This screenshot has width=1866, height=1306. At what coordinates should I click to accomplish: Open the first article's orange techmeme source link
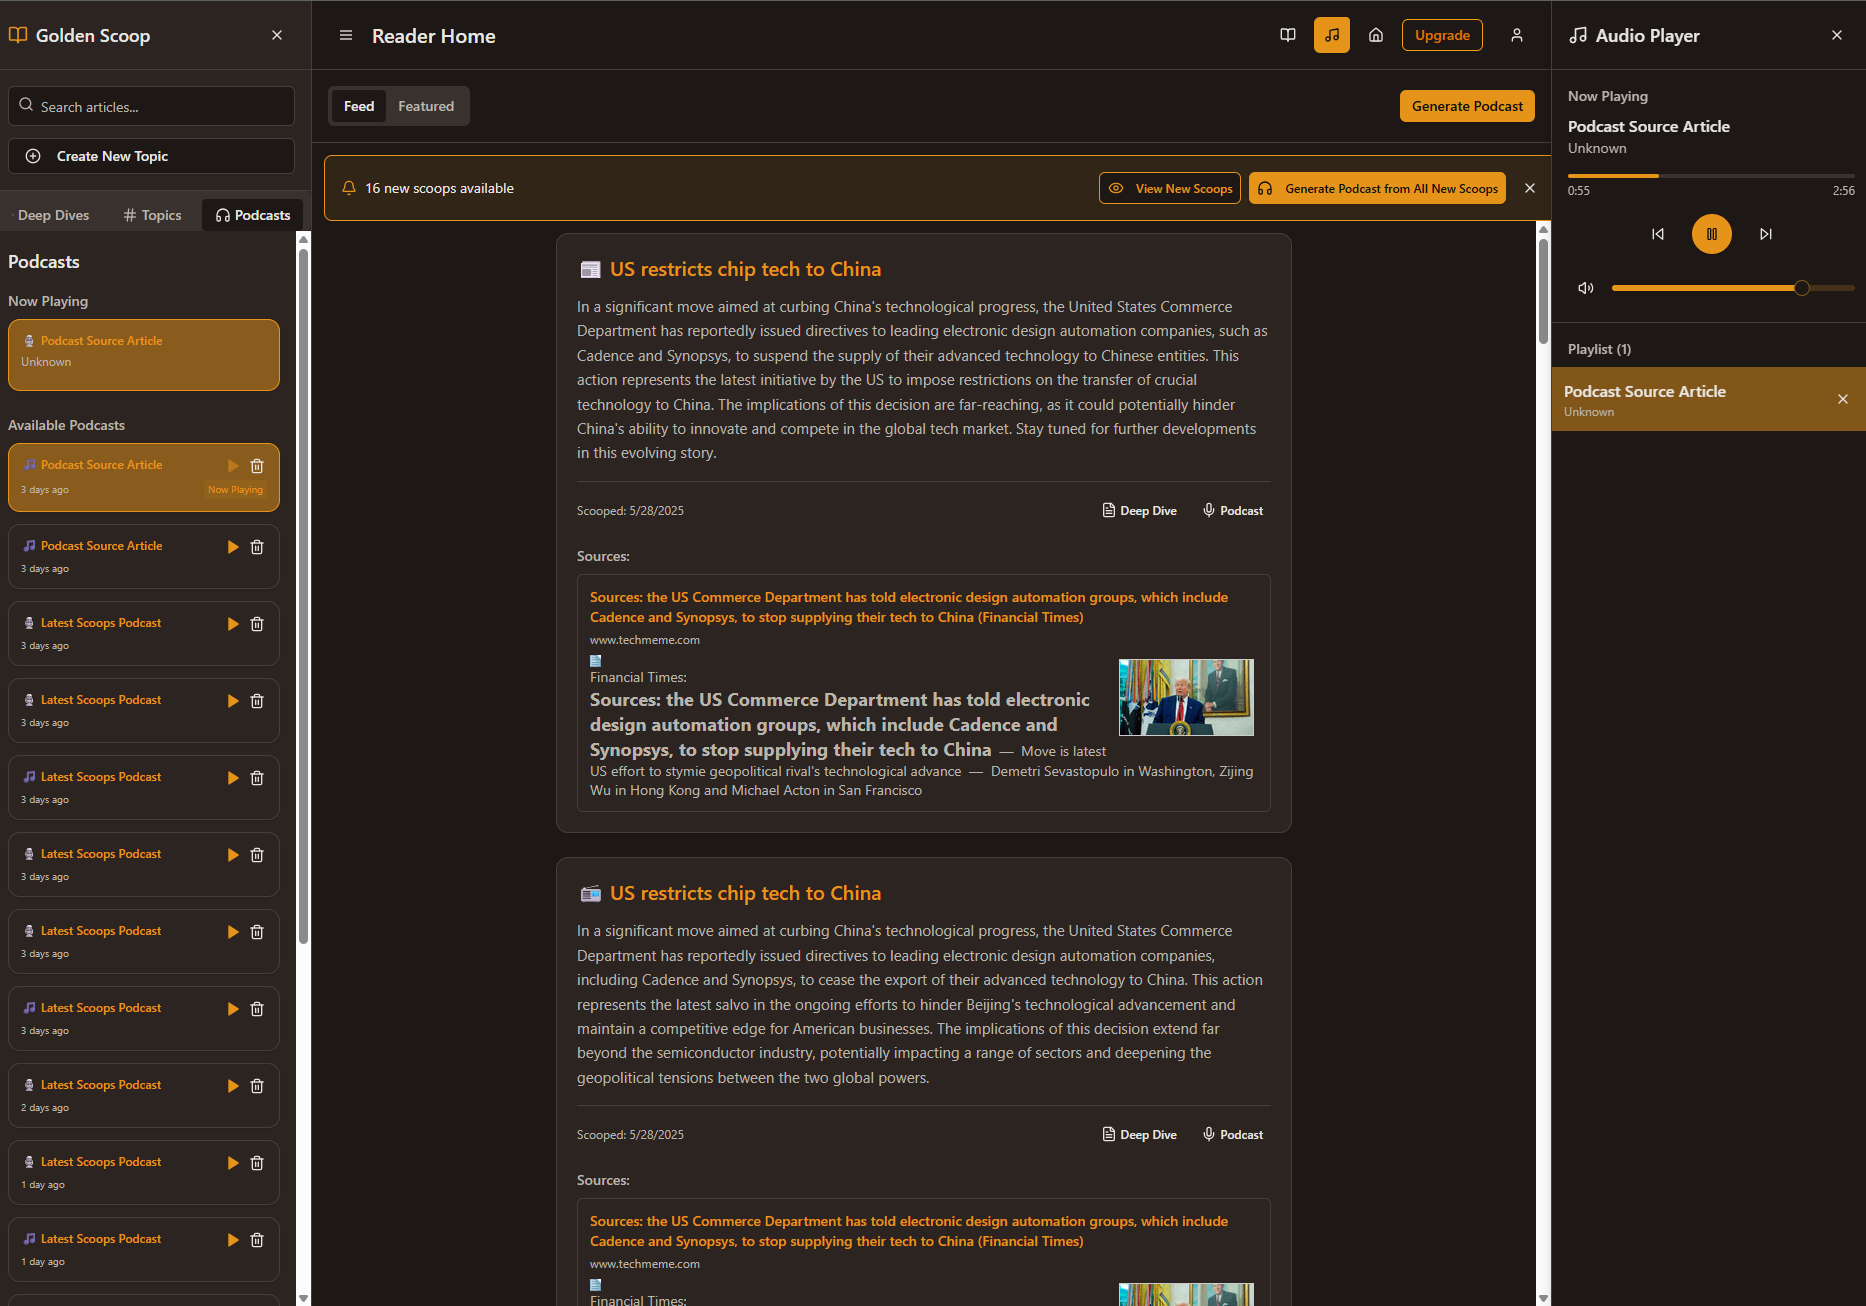(909, 607)
